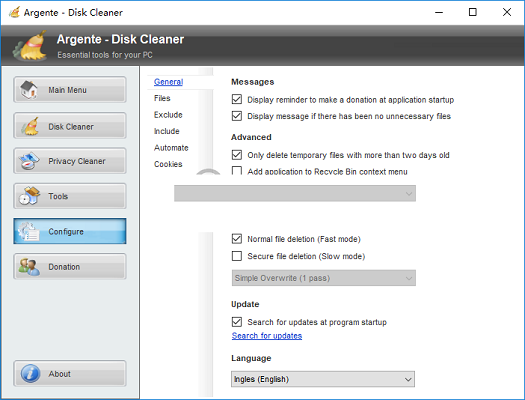
Task: Maximize the Argente Disk Cleaner window
Action: 472,12
